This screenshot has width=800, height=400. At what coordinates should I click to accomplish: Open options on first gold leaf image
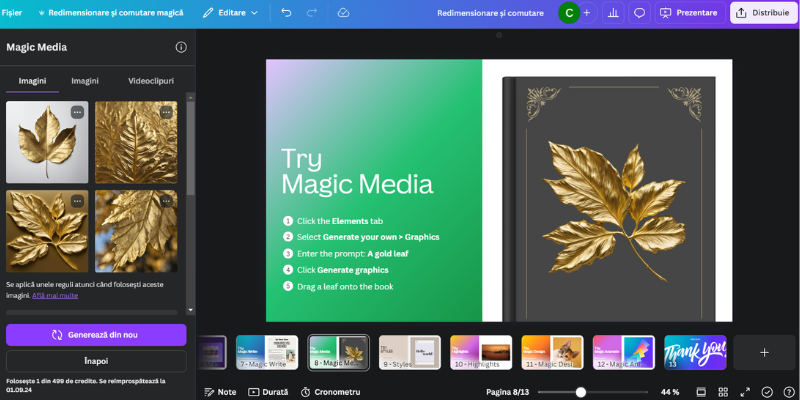77,112
